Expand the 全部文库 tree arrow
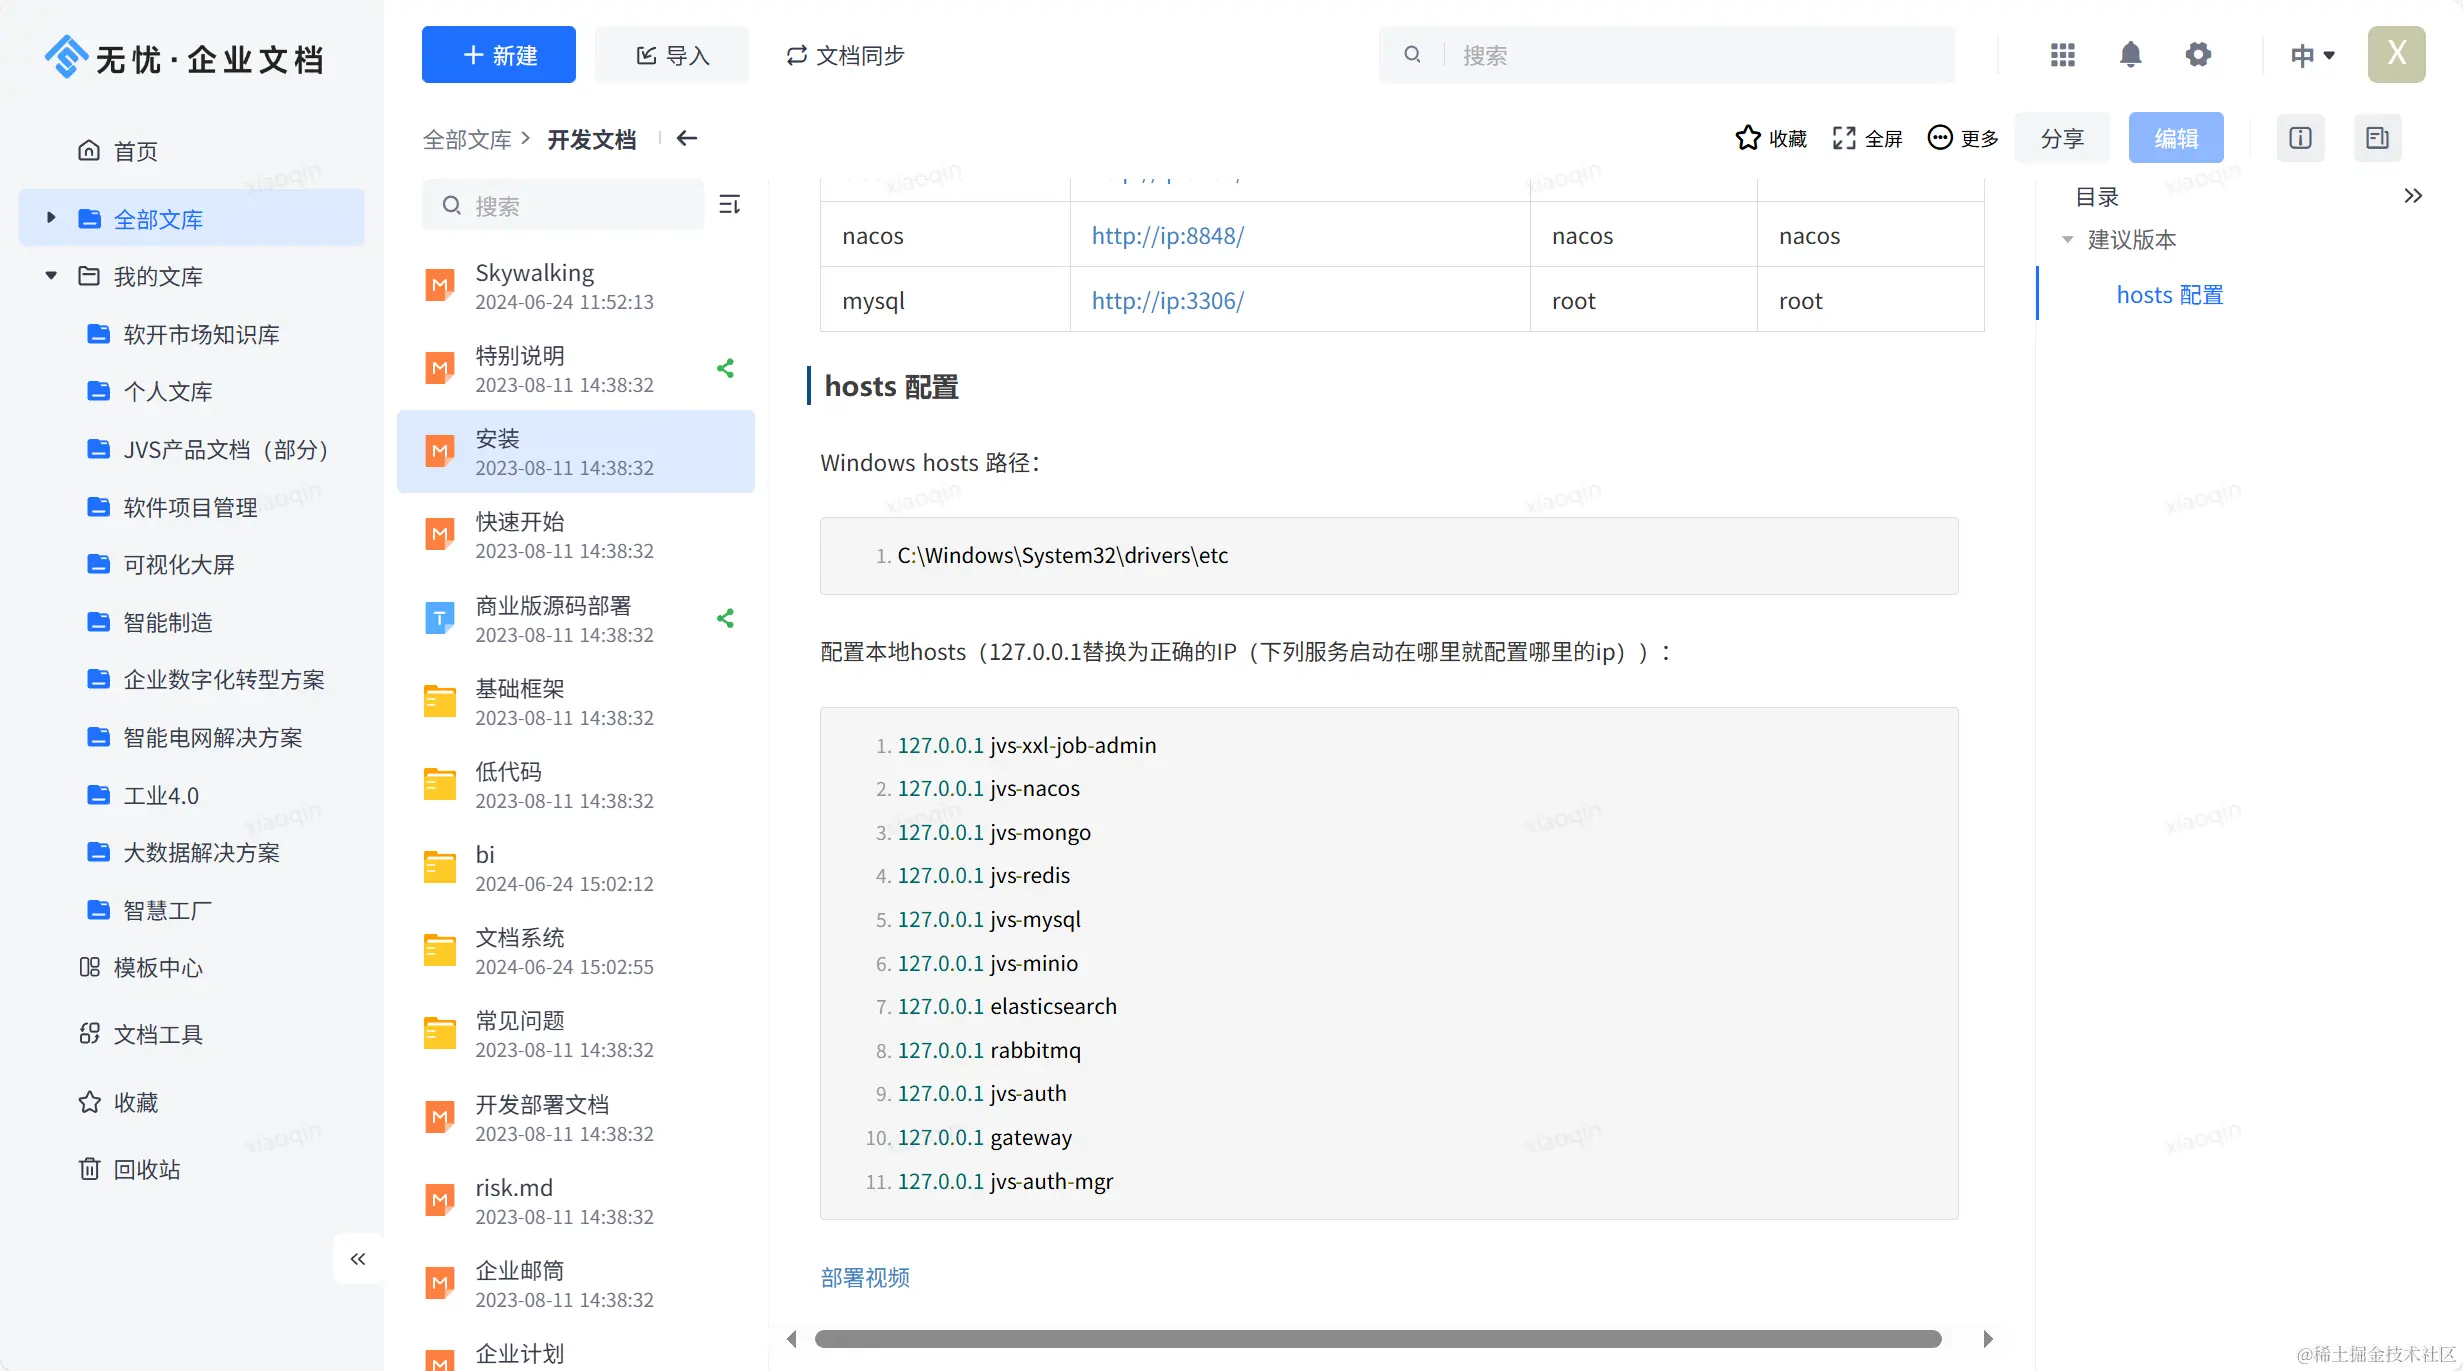This screenshot has height=1371, width=2463. coord(51,218)
